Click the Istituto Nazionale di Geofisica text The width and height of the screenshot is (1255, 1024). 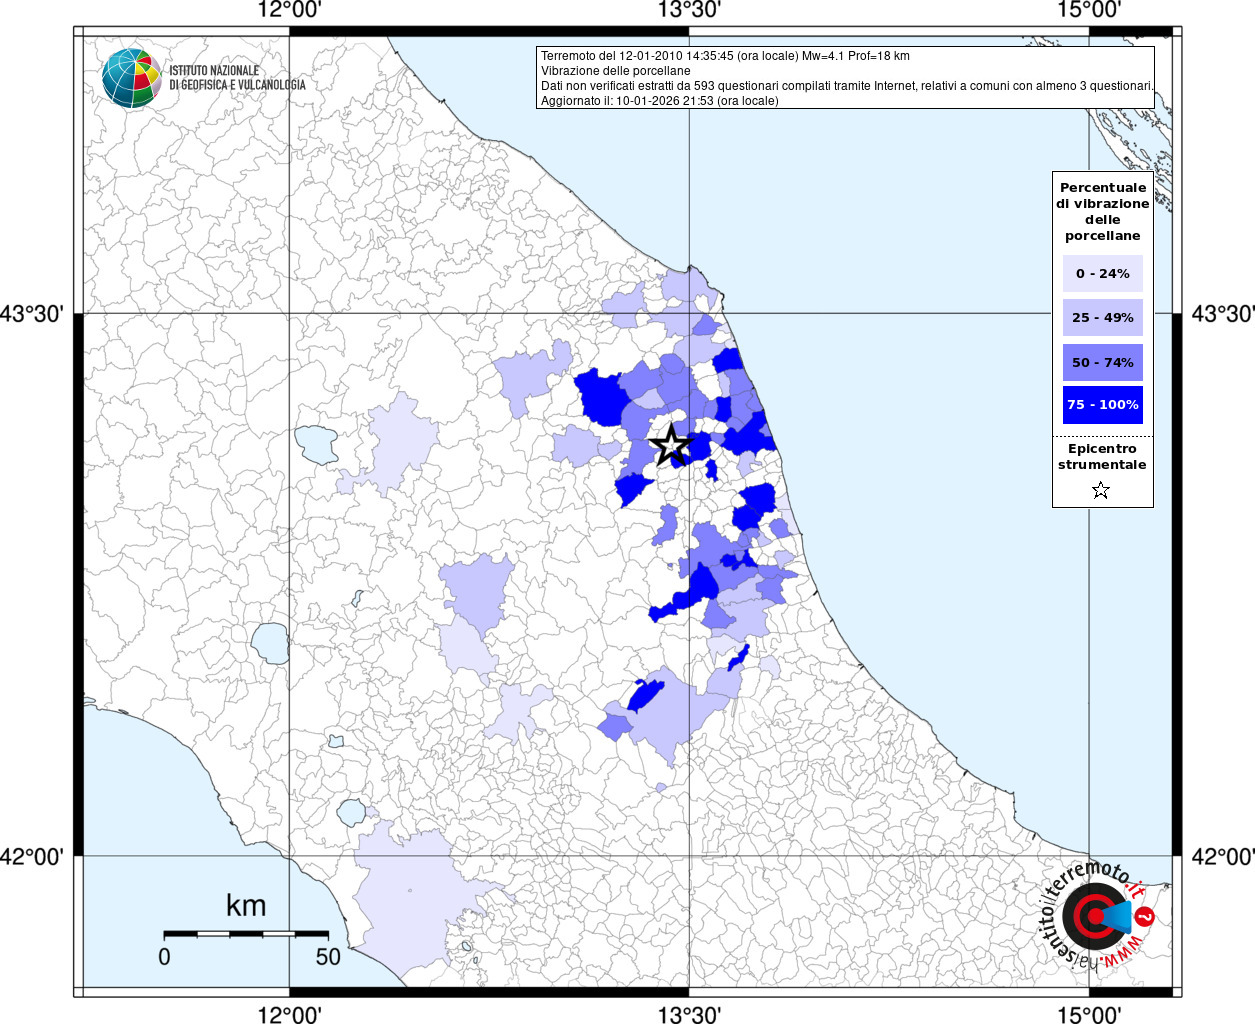point(237,78)
